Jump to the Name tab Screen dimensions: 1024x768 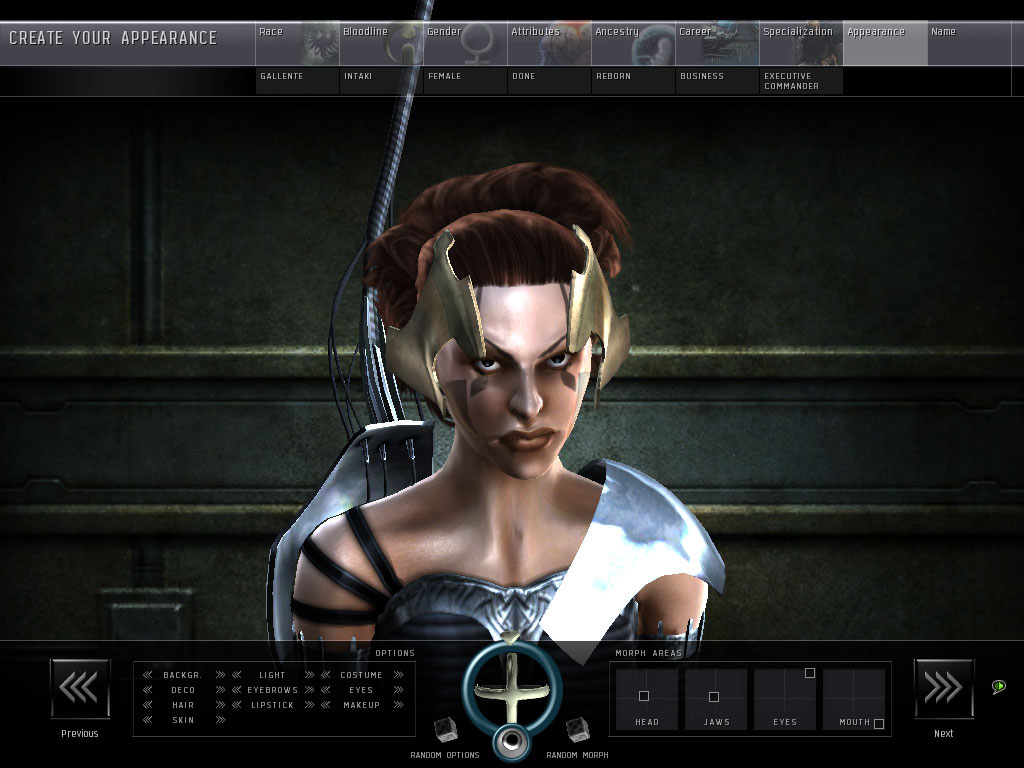970,43
